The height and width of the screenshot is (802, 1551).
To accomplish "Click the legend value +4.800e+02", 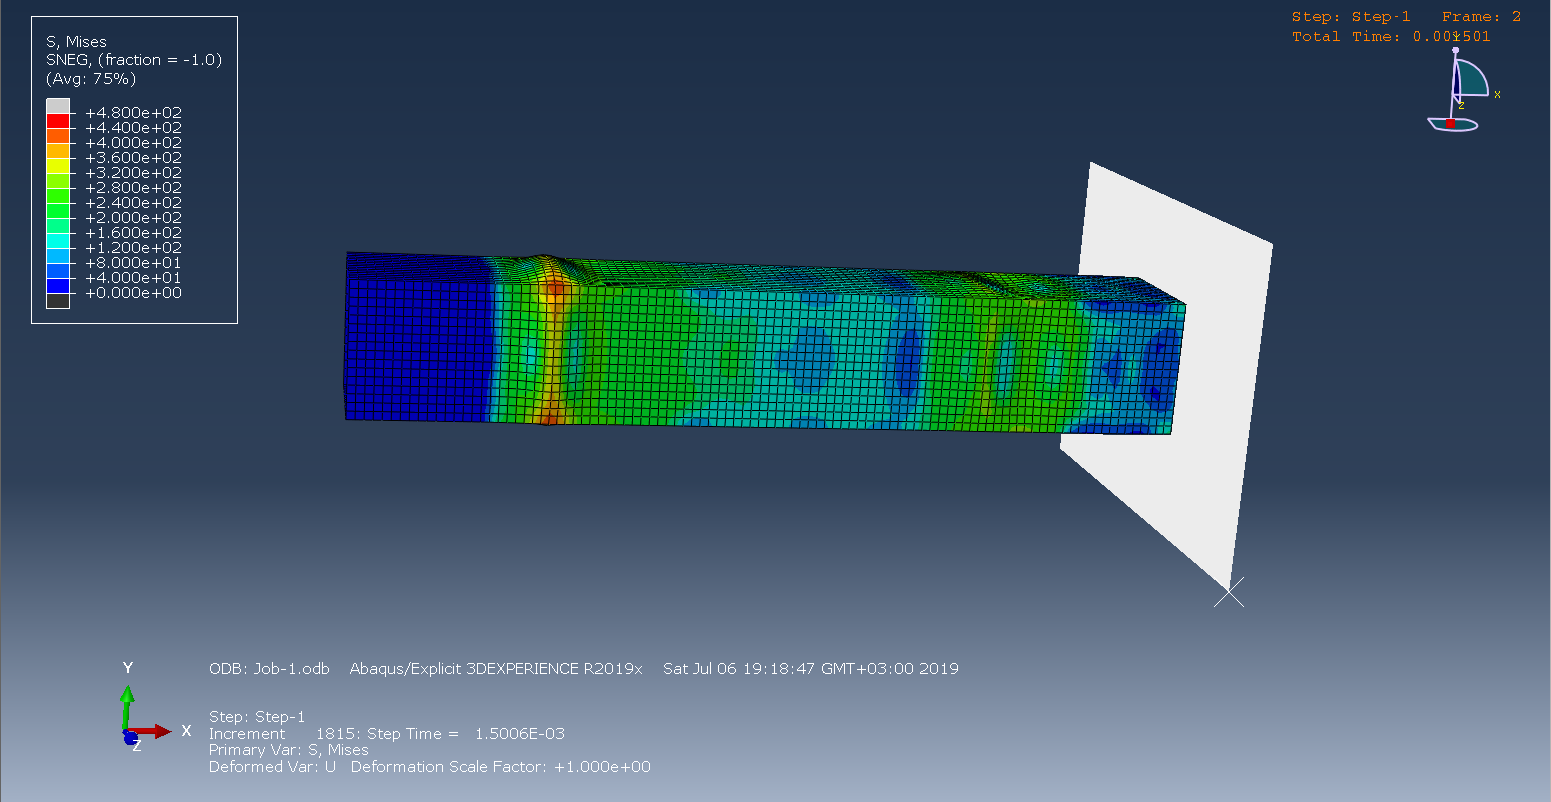I will pos(134,113).
